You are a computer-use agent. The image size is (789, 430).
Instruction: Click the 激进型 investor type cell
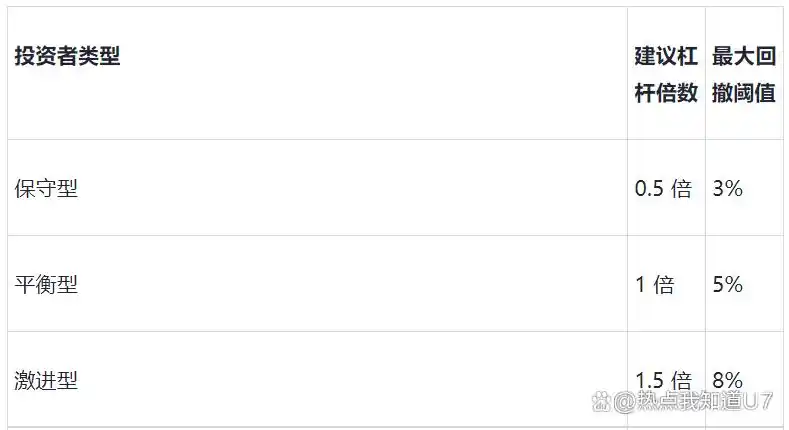tap(46, 381)
